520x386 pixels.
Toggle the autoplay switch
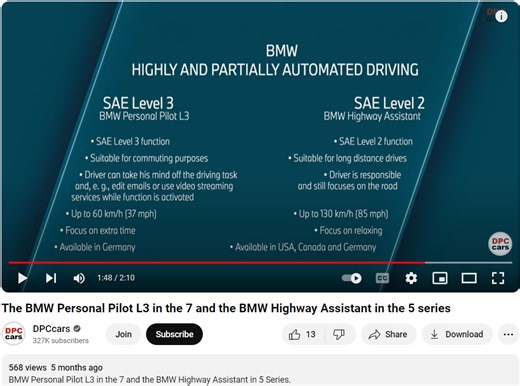click(352, 278)
